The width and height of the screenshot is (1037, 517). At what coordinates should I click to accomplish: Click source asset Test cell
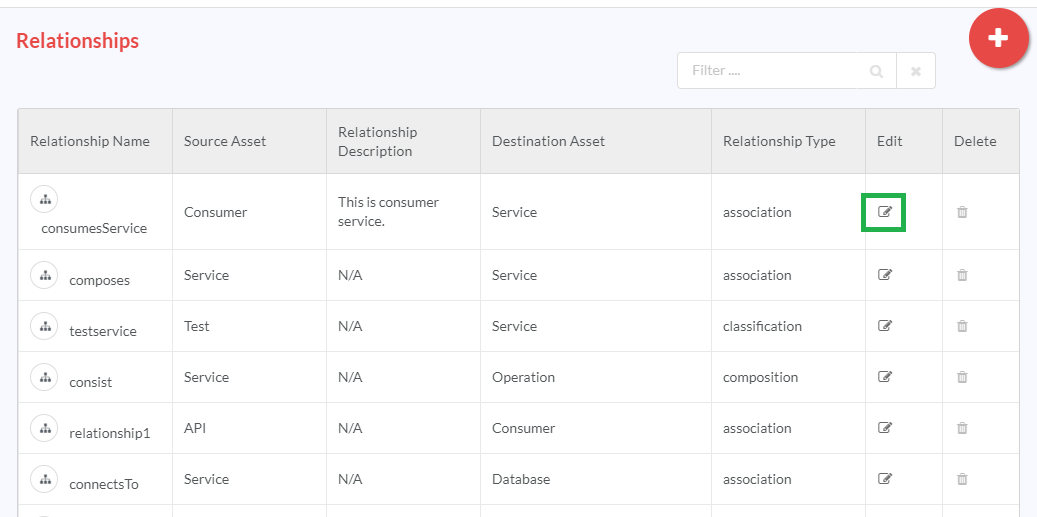pos(196,326)
